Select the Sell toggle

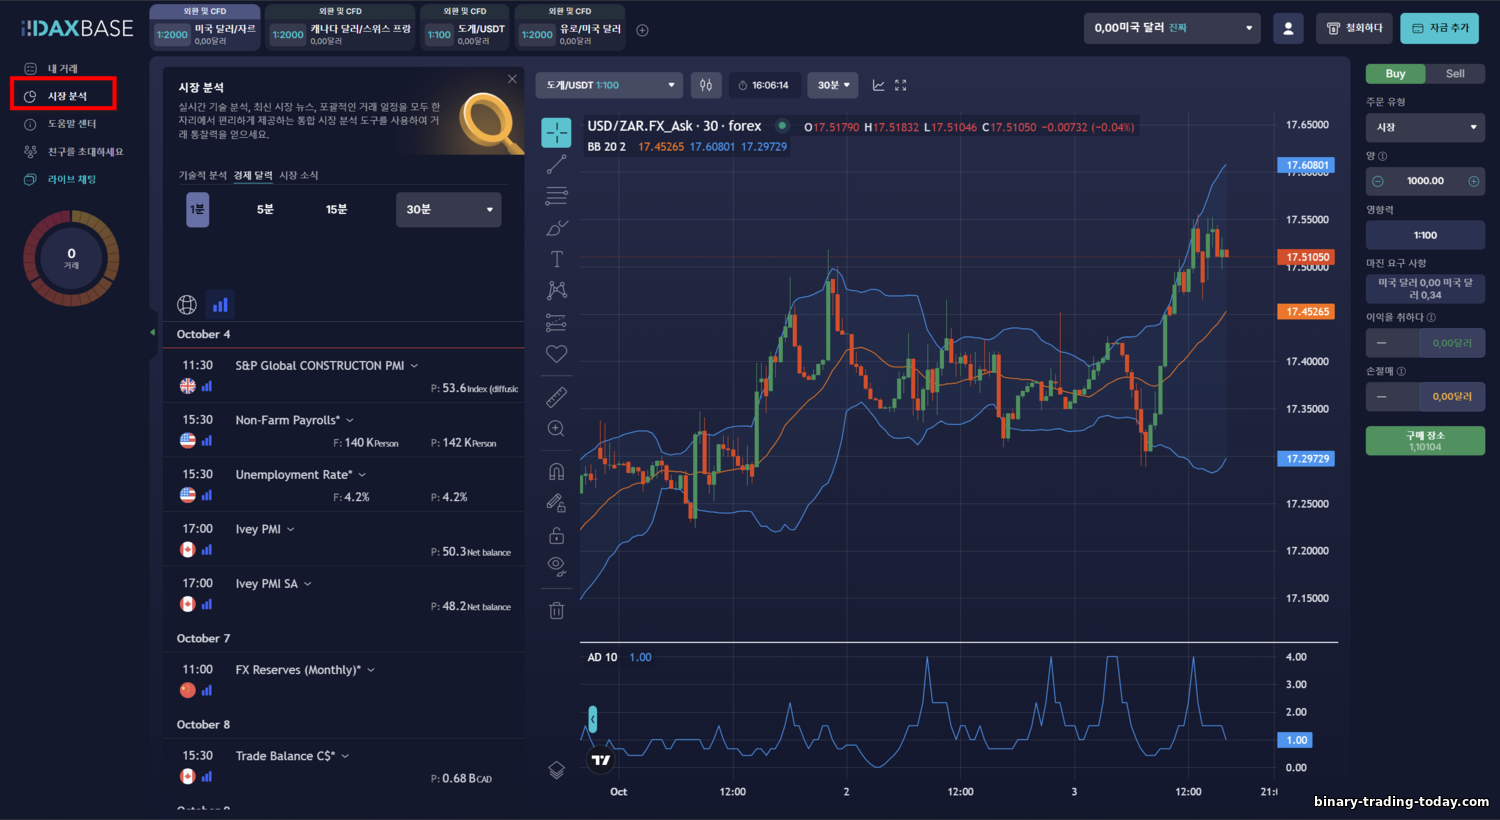coord(1455,73)
